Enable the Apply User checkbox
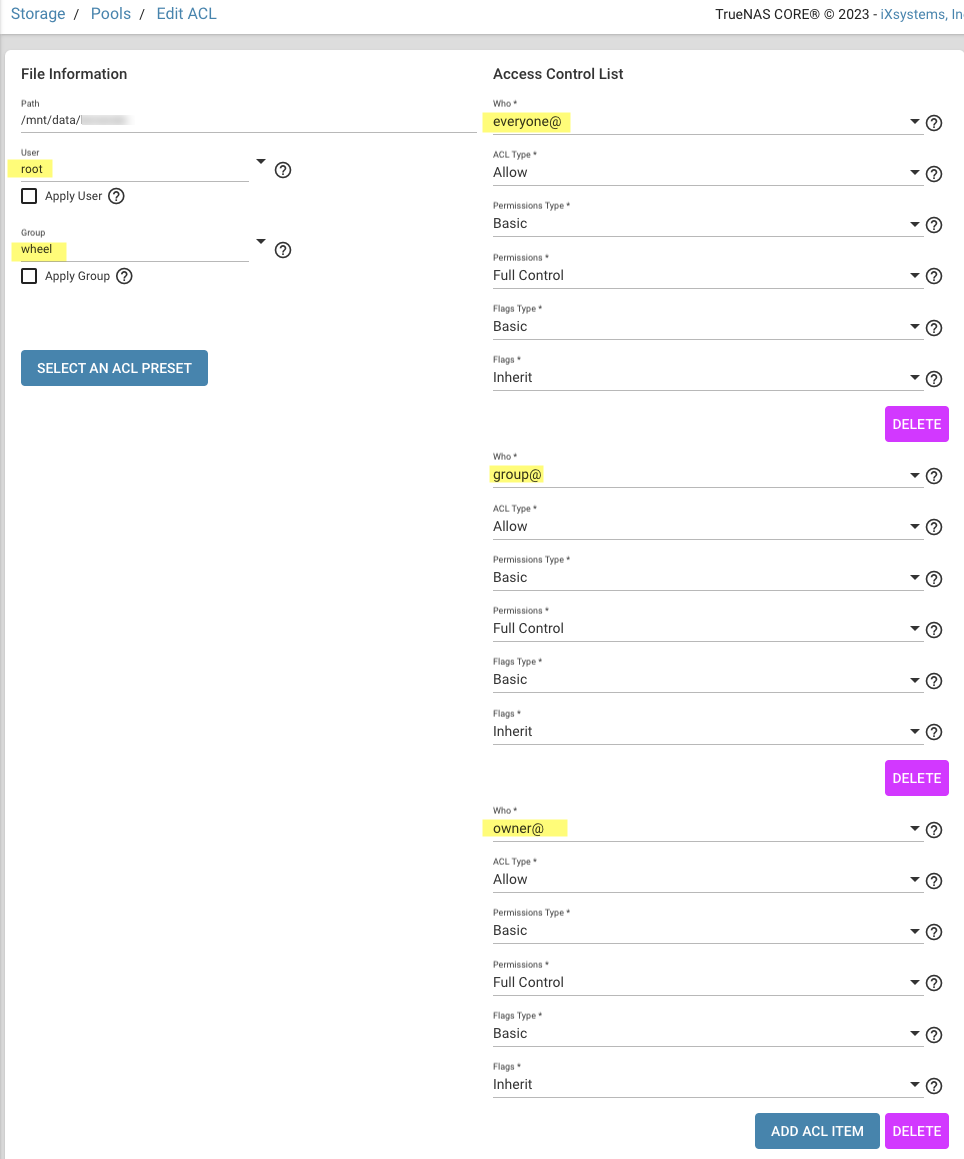The width and height of the screenshot is (964, 1159). (x=29, y=196)
